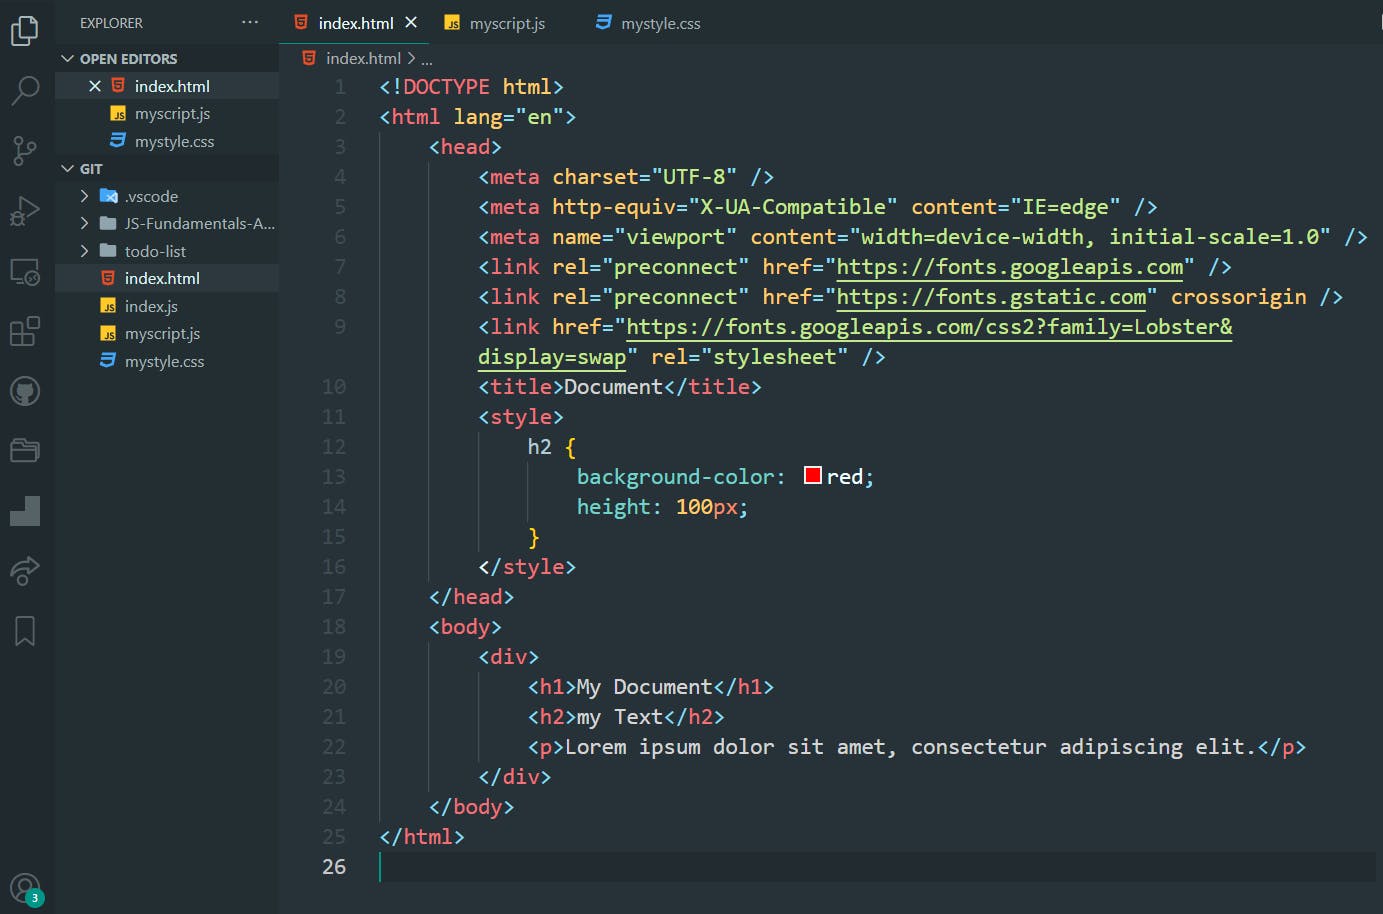Click the background-color property name
Image resolution: width=1383 pixels, height=914 pixels.
[x=675, y=477]
